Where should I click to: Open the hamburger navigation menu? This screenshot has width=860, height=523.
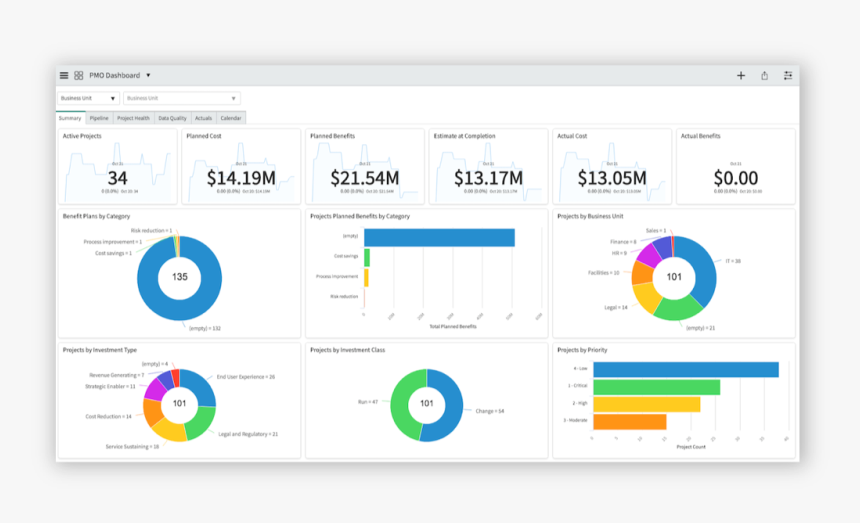point(64,76)
